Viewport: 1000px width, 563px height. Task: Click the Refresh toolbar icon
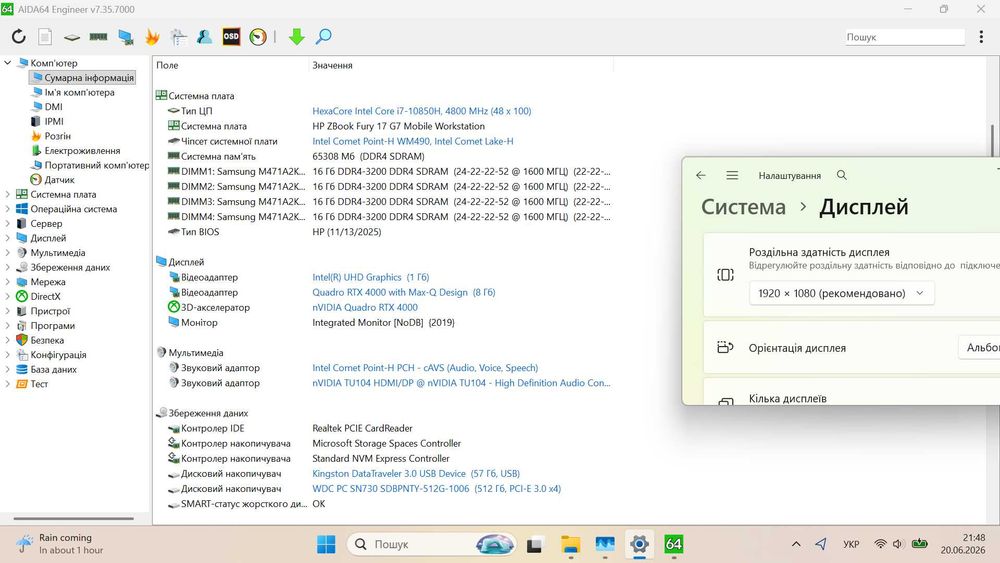point(18,36)
